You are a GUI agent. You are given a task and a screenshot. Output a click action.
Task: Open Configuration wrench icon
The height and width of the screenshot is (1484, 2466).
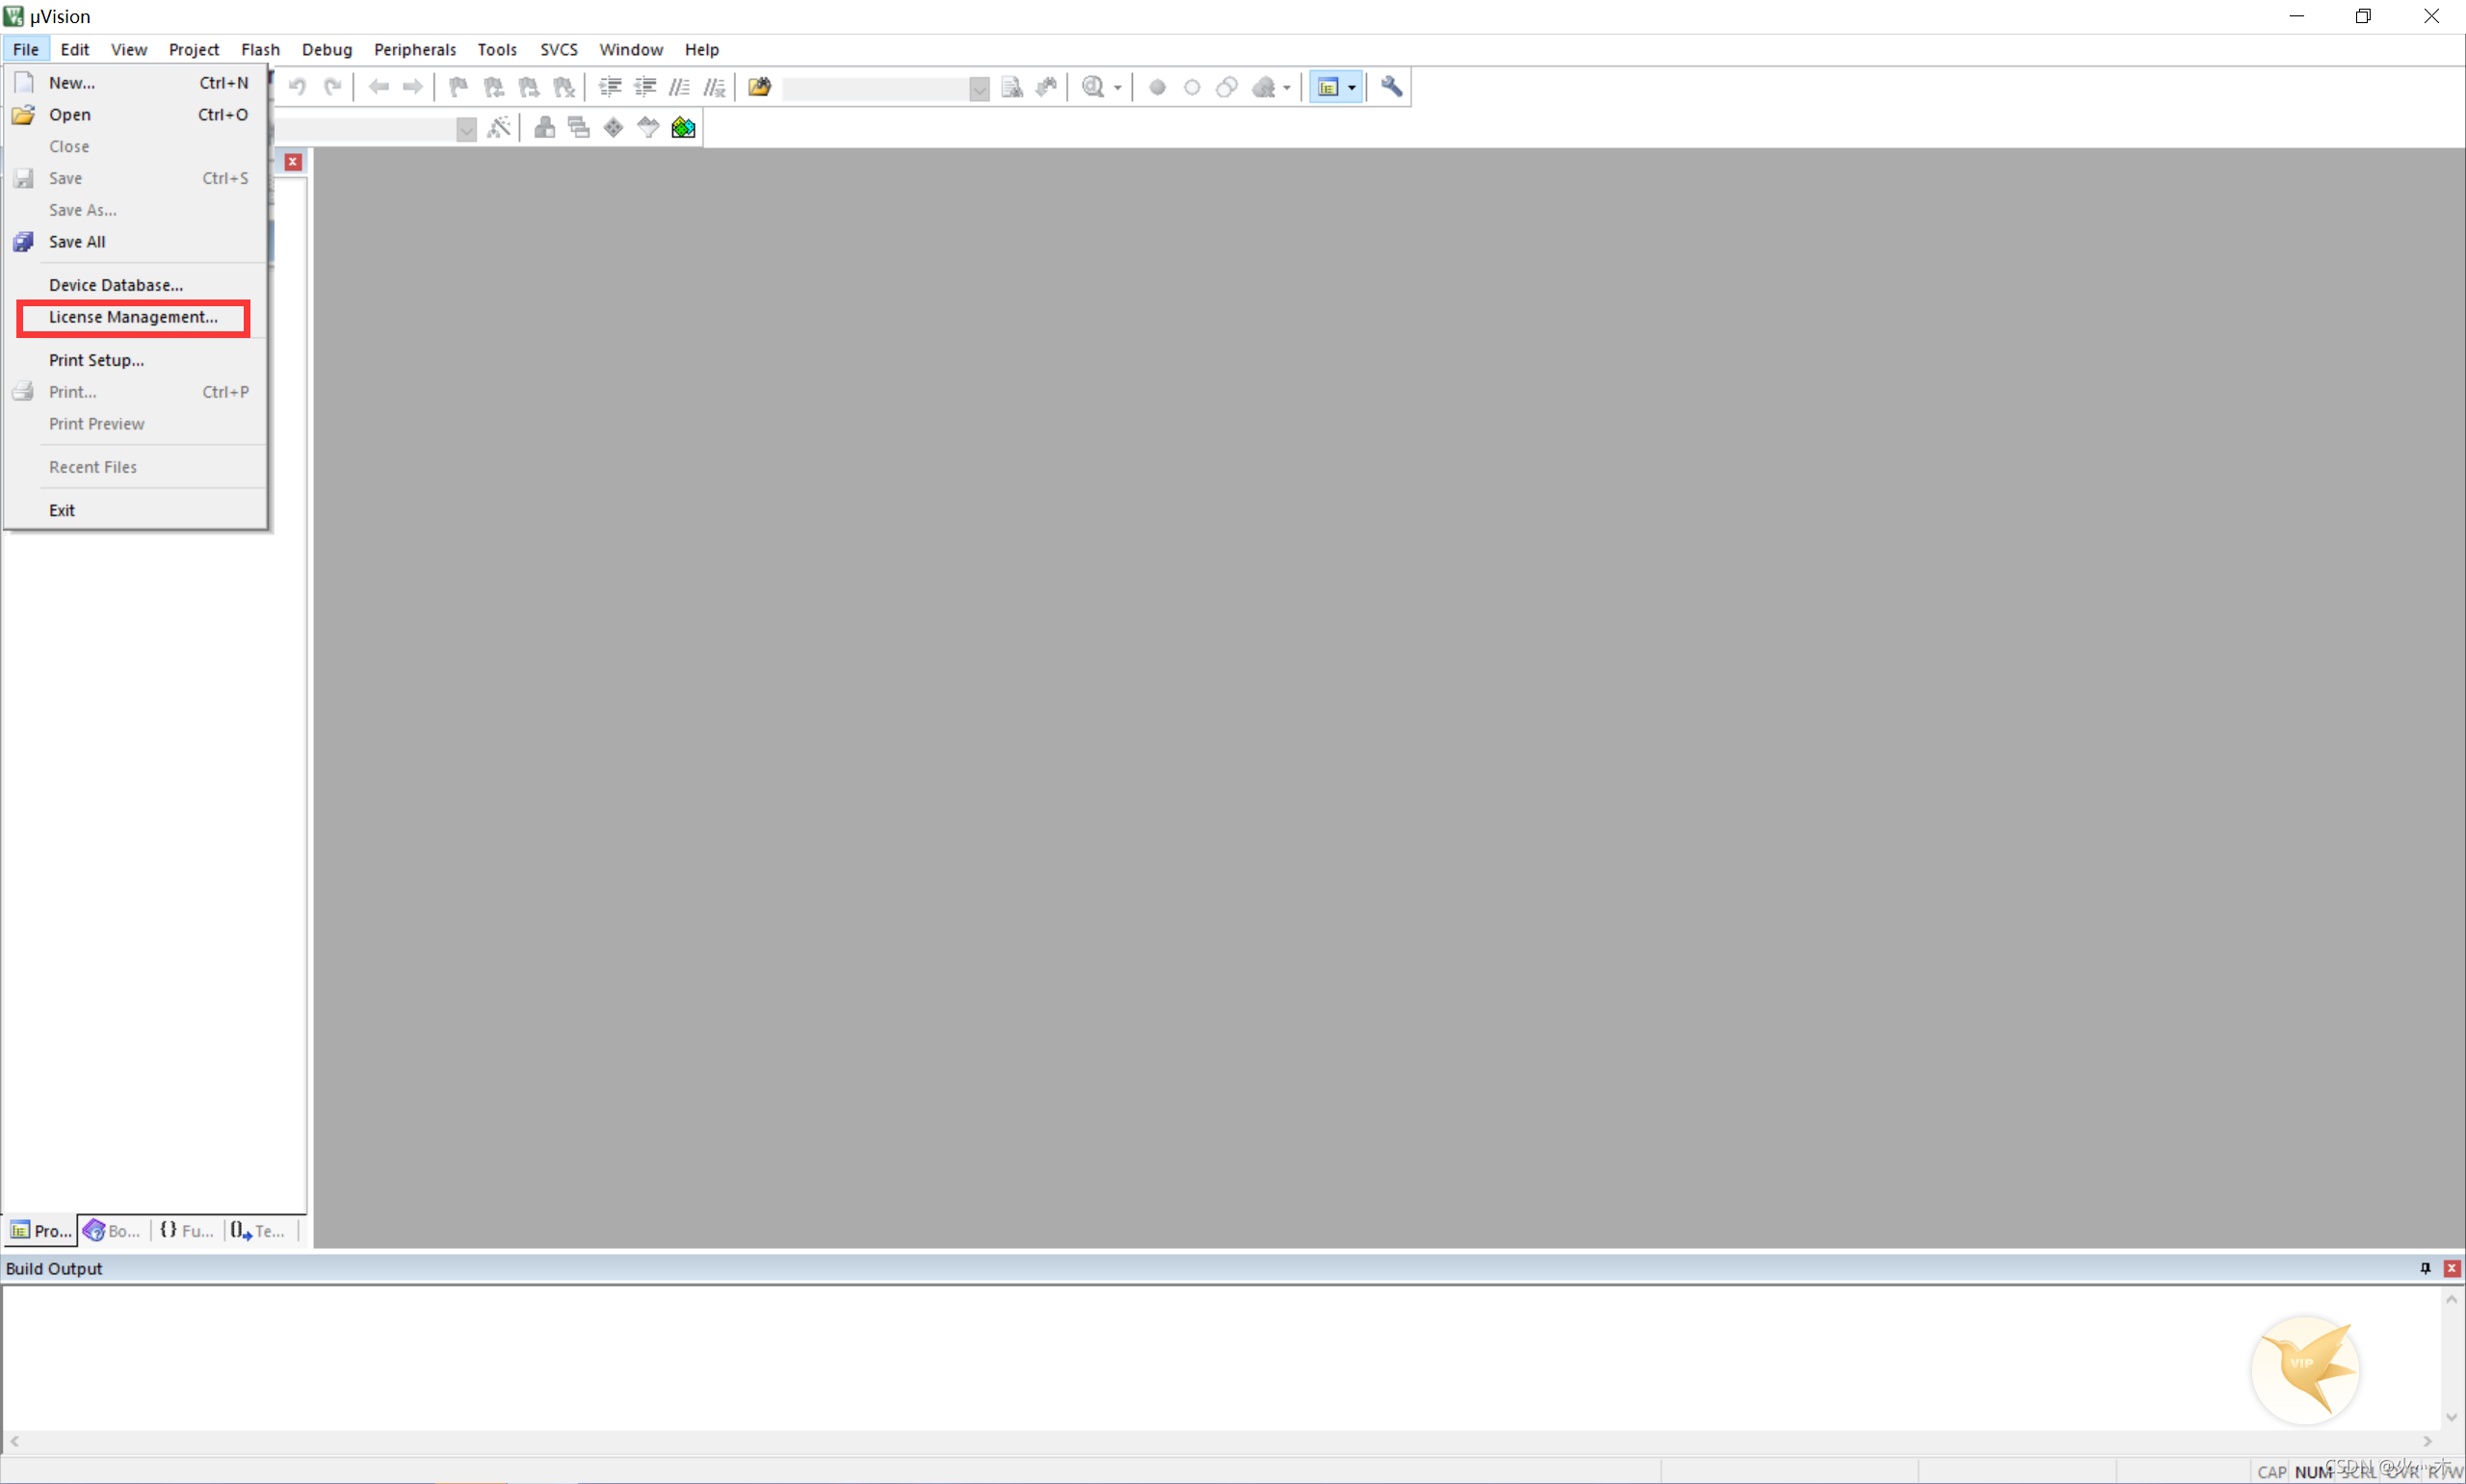(1391, 87)
